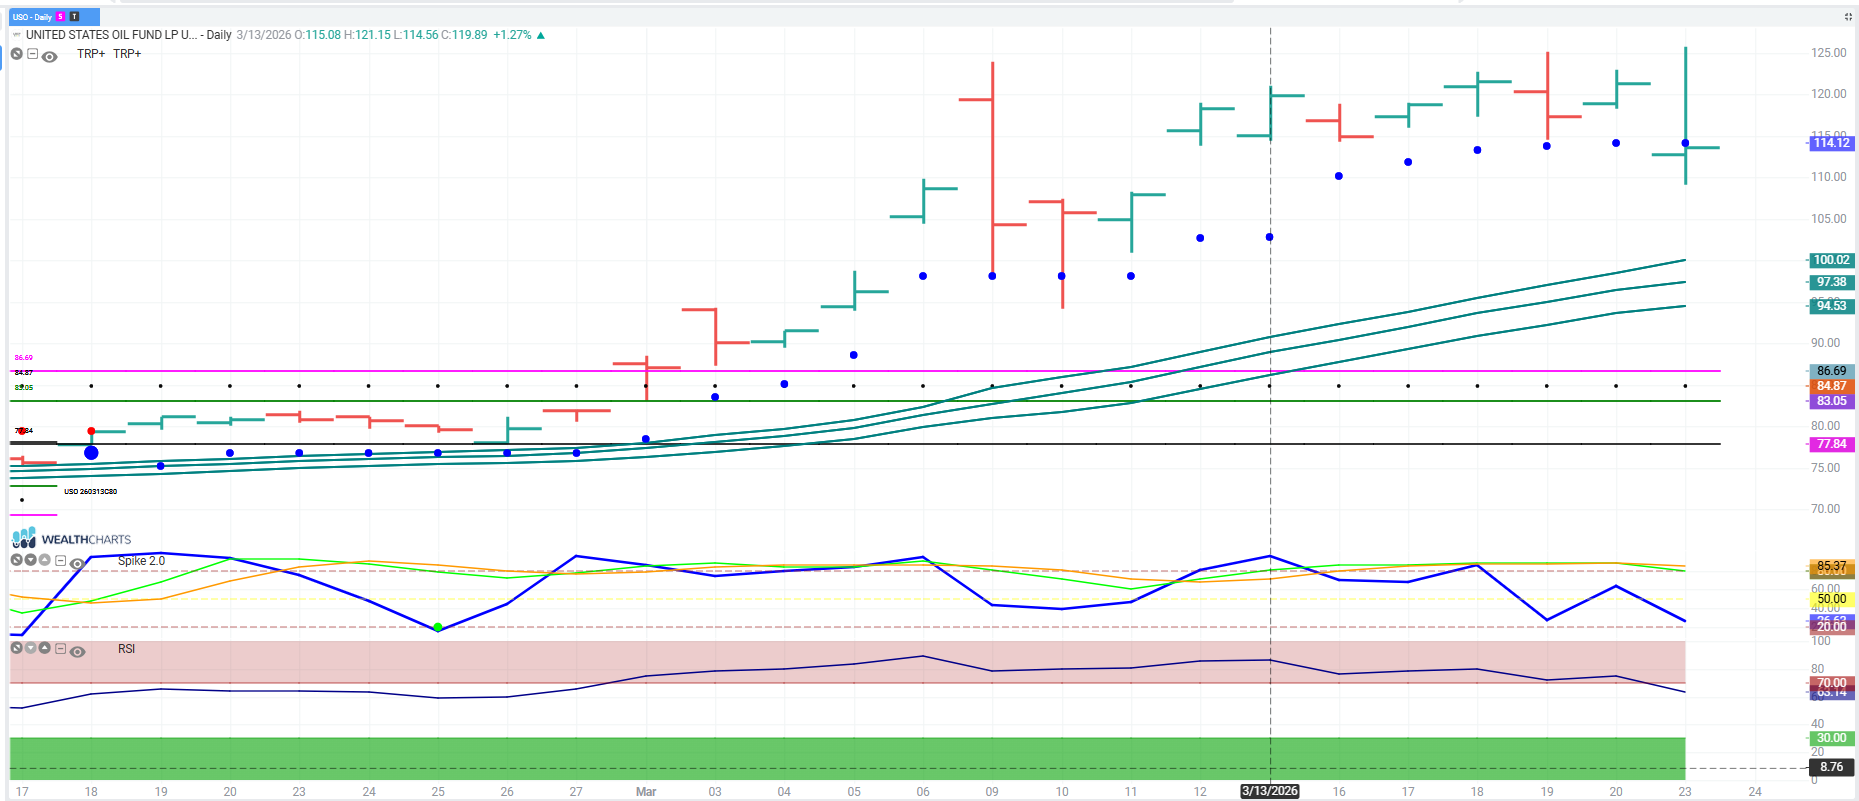Image resolution: width=1859 pixels, height=801 pixels.
Task: Click the second TRP+ indicator label
Action: coord(127,54)
